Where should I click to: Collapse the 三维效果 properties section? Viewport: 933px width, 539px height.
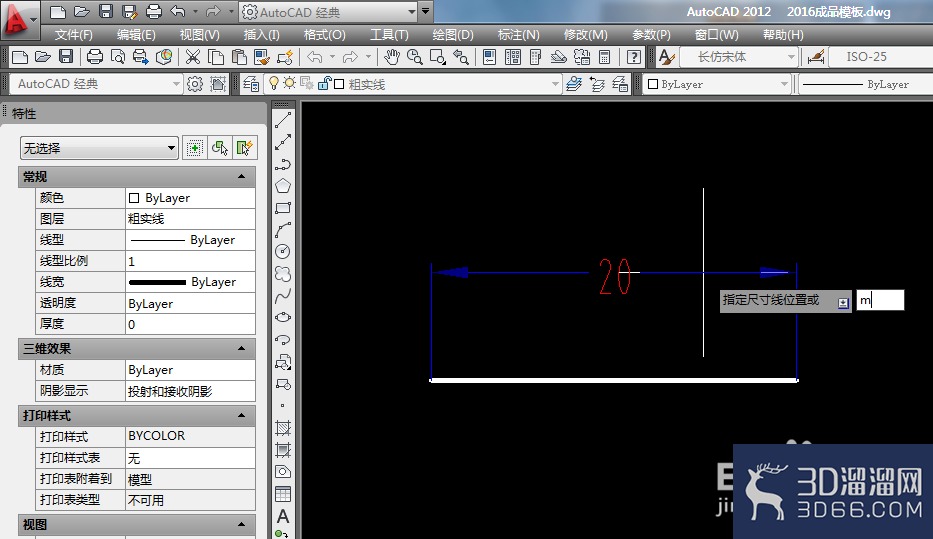242,348
